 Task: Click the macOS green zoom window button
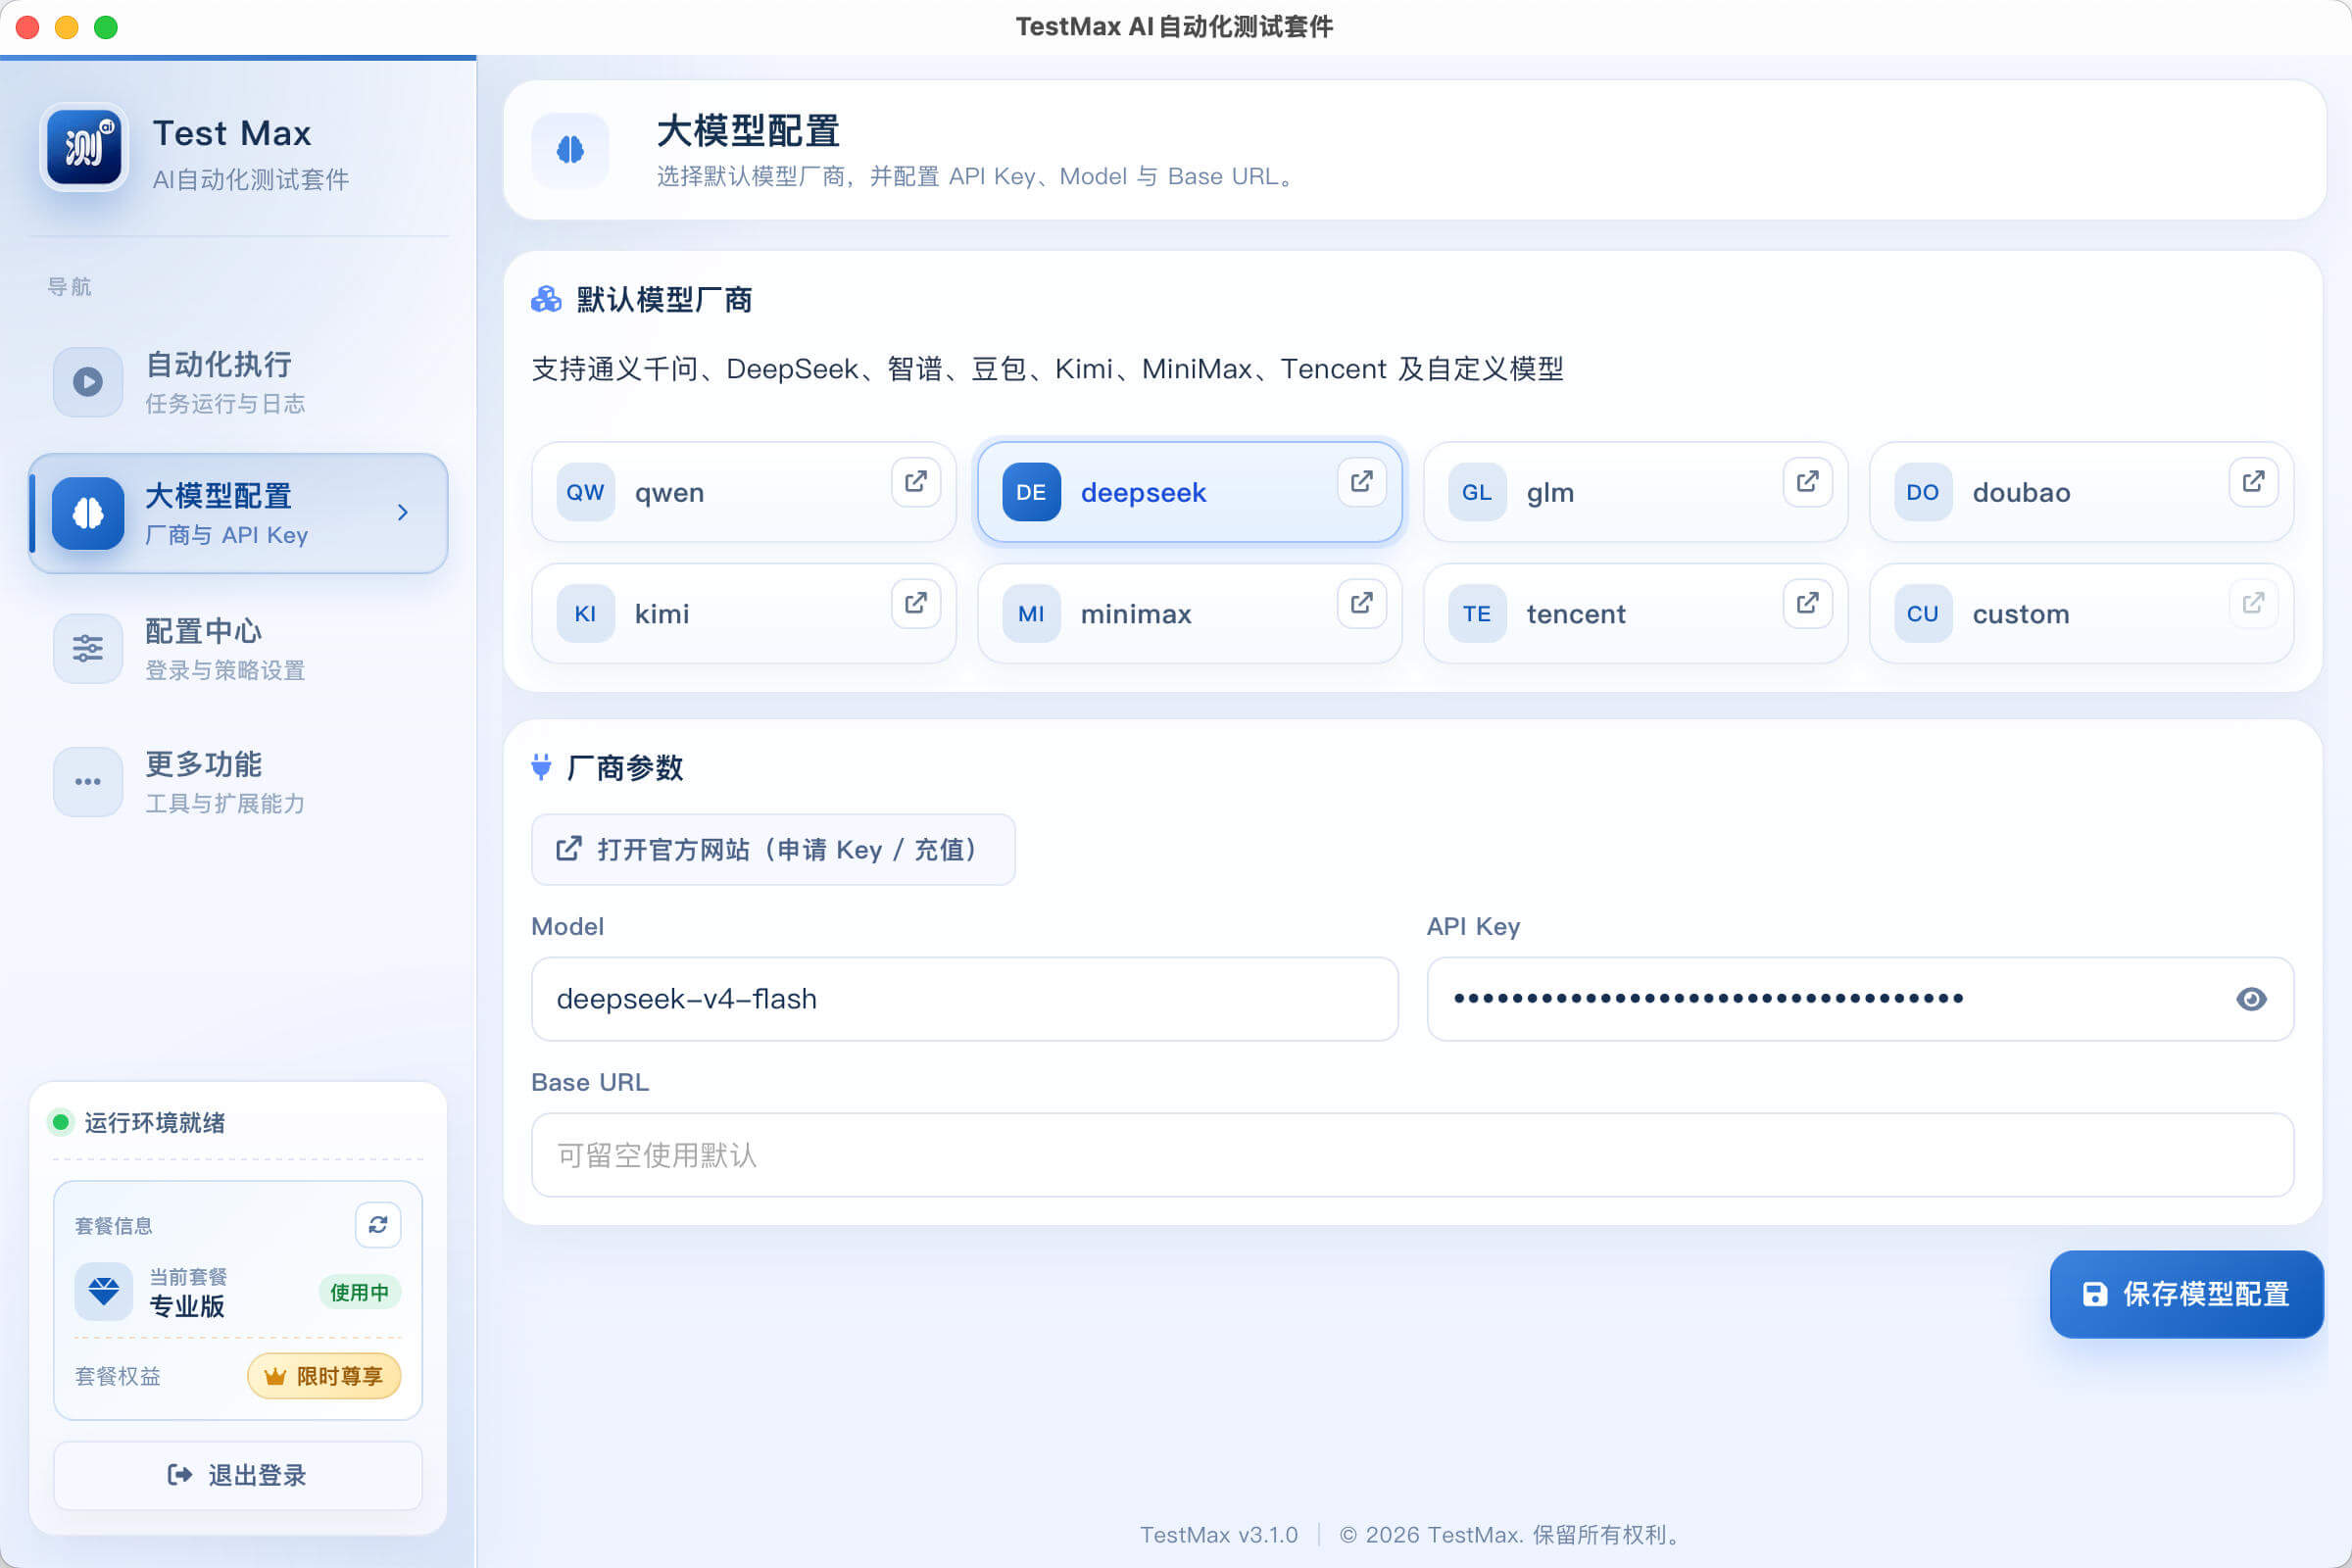(x=106, y=27)
